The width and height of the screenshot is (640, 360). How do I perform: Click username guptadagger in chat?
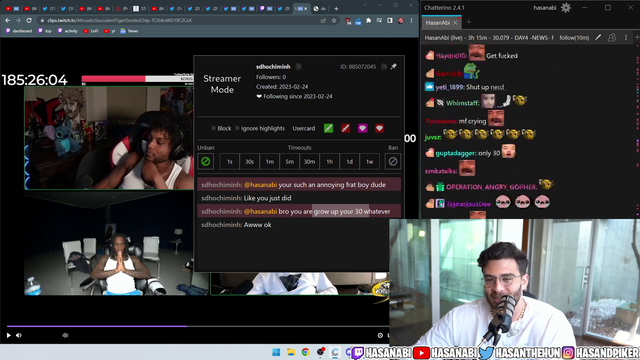click(x=455, y=153)
